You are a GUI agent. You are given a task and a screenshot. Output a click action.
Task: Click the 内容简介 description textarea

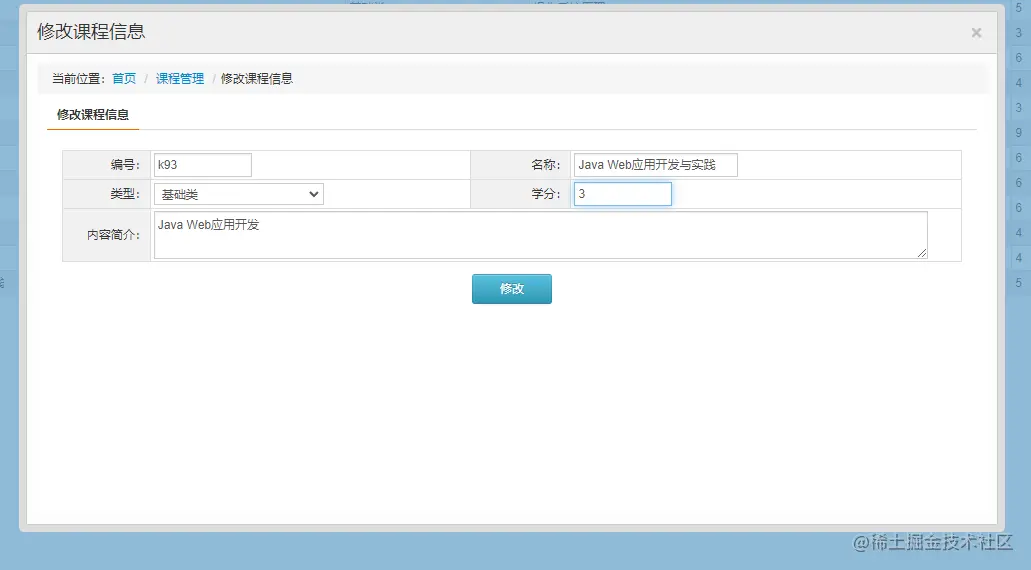click(x=540, y=235)
